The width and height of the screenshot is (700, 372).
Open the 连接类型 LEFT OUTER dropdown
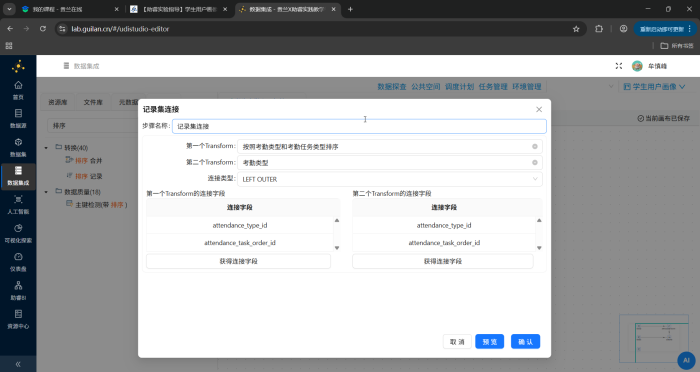[390, 179]
